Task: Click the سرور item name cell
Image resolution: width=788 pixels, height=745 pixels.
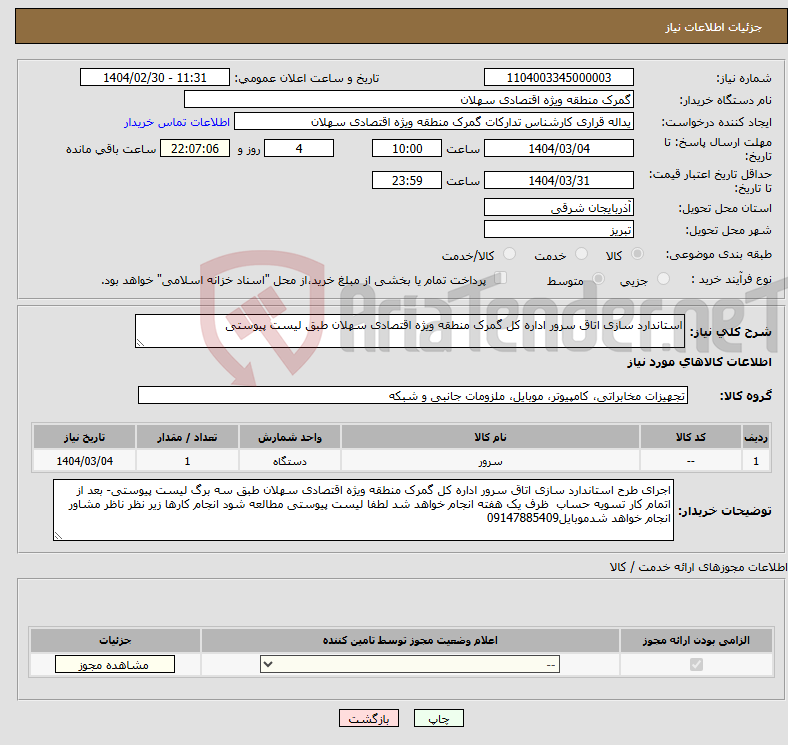Action: (490, 461)
